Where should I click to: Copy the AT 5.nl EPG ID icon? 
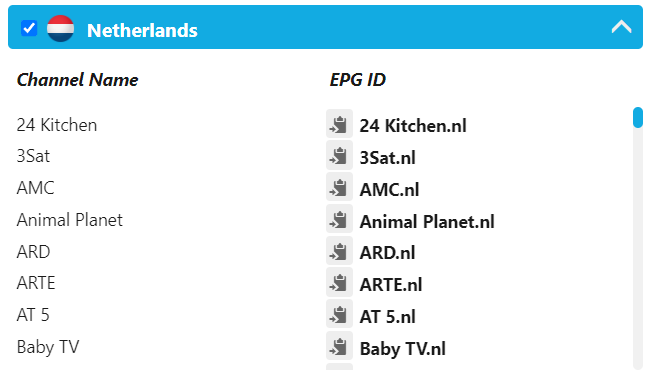coord(339,314)
